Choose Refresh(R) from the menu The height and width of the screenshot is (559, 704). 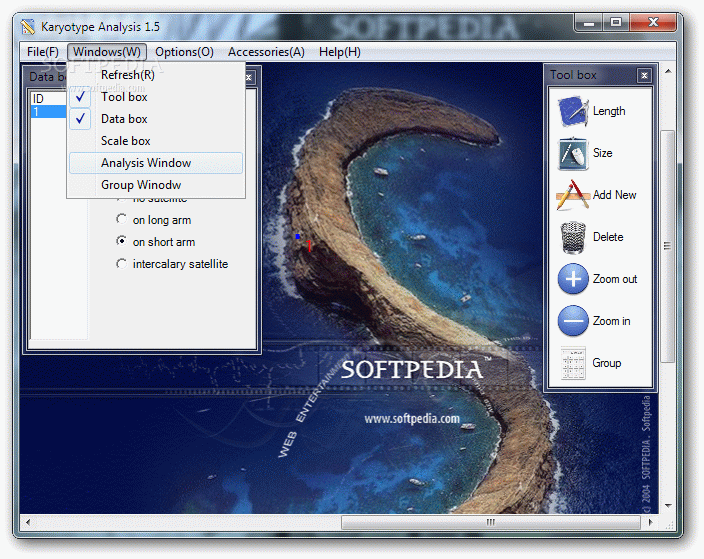[x=156, y=75]
